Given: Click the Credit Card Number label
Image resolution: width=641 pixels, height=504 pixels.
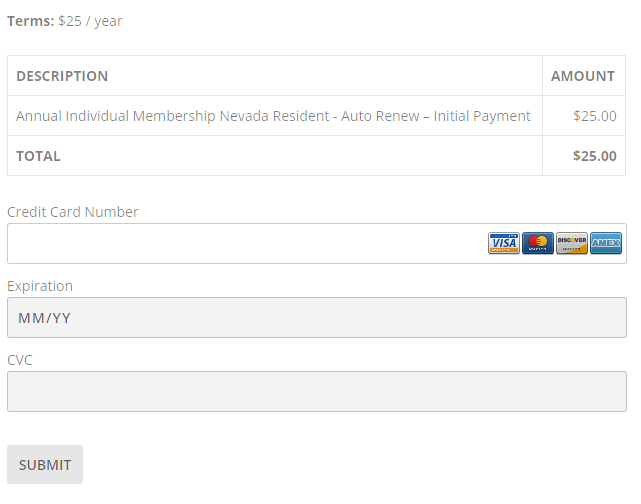Looking at the screenshot, I should pos(73,212).
